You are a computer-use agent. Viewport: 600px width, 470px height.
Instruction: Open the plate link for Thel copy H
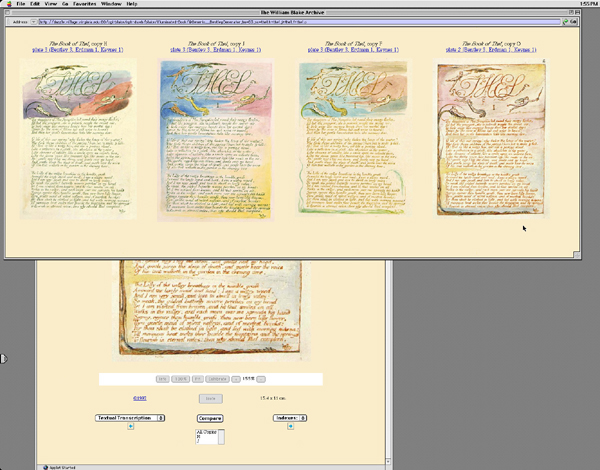pos(78,50)
